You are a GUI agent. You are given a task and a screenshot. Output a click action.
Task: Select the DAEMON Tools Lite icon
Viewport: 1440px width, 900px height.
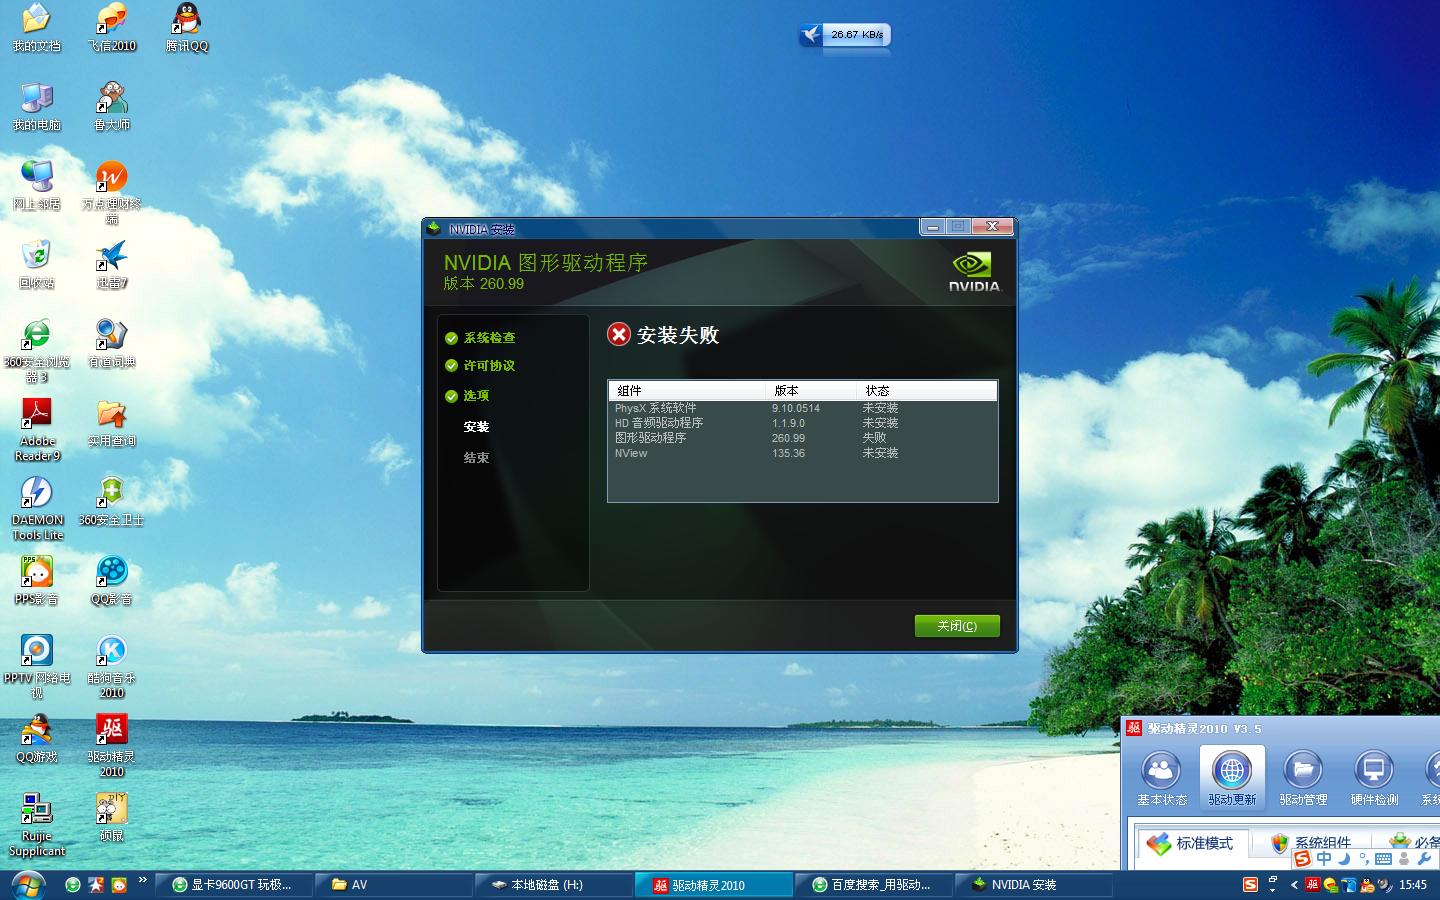click(37, 508)
